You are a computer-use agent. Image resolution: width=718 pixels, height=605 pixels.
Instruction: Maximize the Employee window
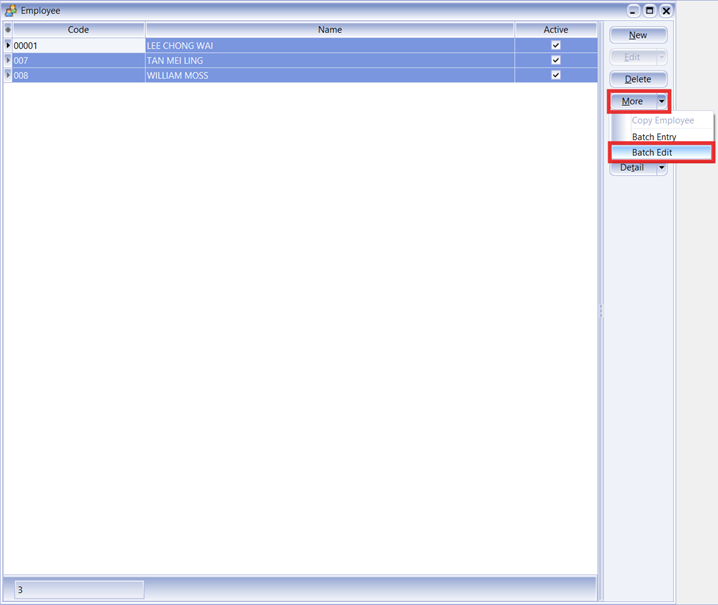tap(649, 10)
